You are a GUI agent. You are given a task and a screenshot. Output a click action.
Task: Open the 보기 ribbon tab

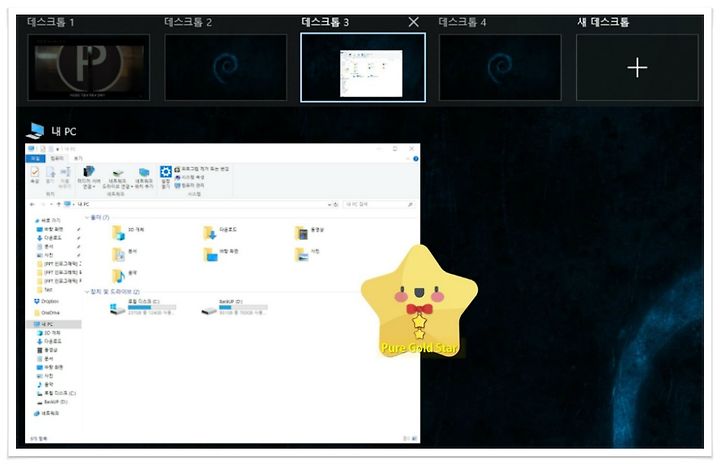78,158
